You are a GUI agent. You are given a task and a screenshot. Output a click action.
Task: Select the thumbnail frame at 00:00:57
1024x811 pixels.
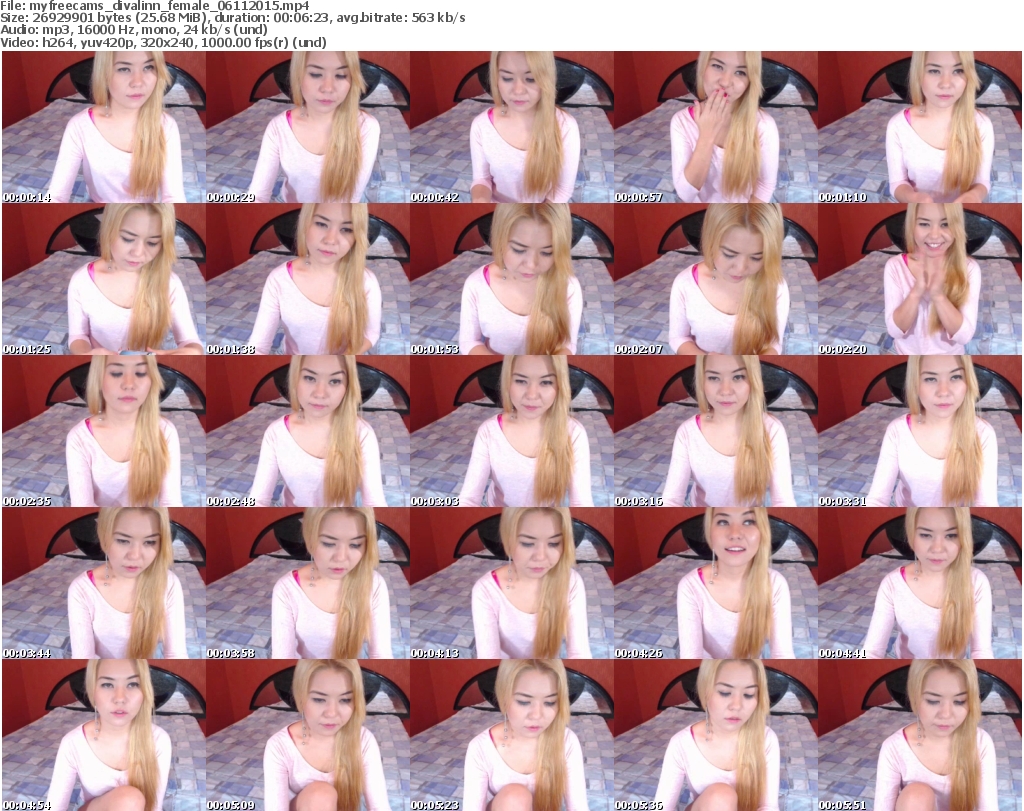tap(716, 127)
